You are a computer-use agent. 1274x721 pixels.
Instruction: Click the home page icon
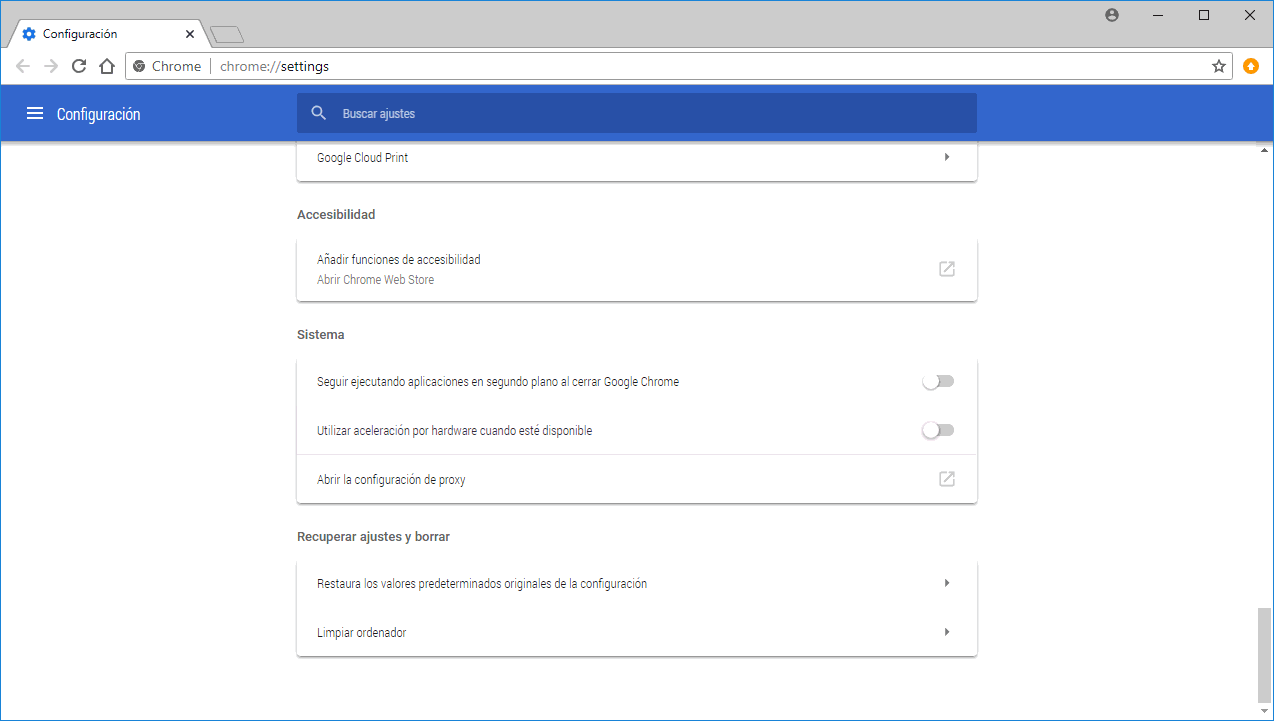[x=107, y=67]
